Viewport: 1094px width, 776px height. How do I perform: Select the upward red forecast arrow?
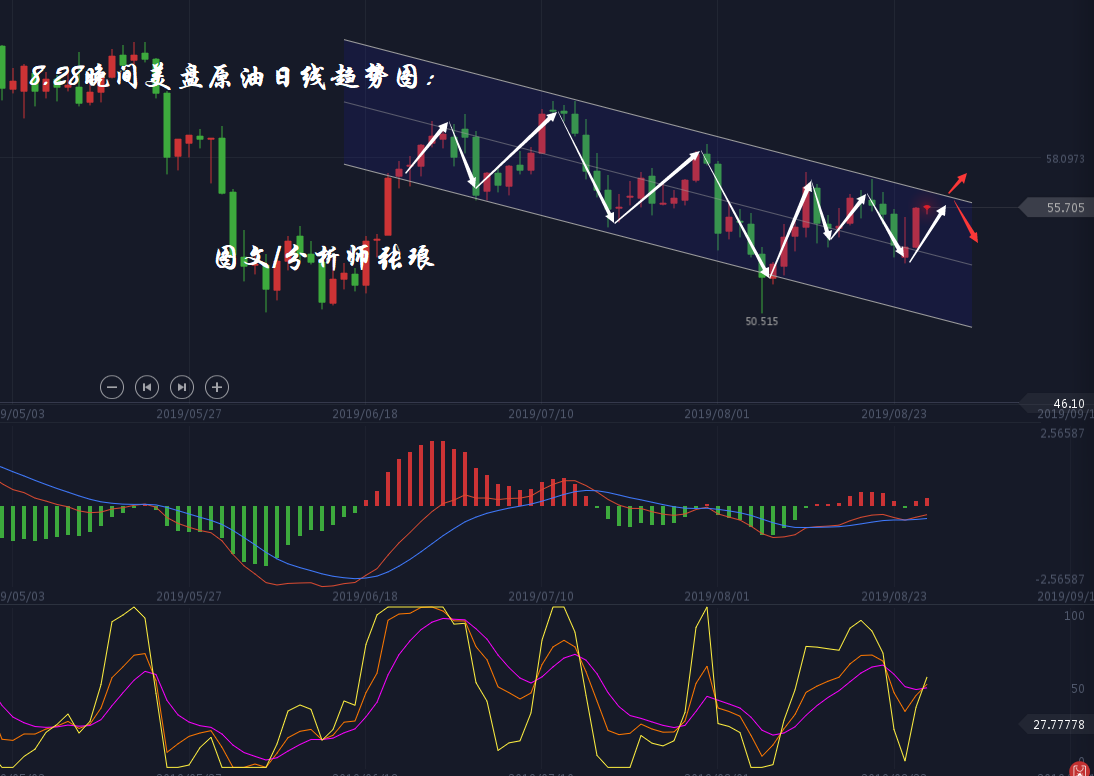957,183
